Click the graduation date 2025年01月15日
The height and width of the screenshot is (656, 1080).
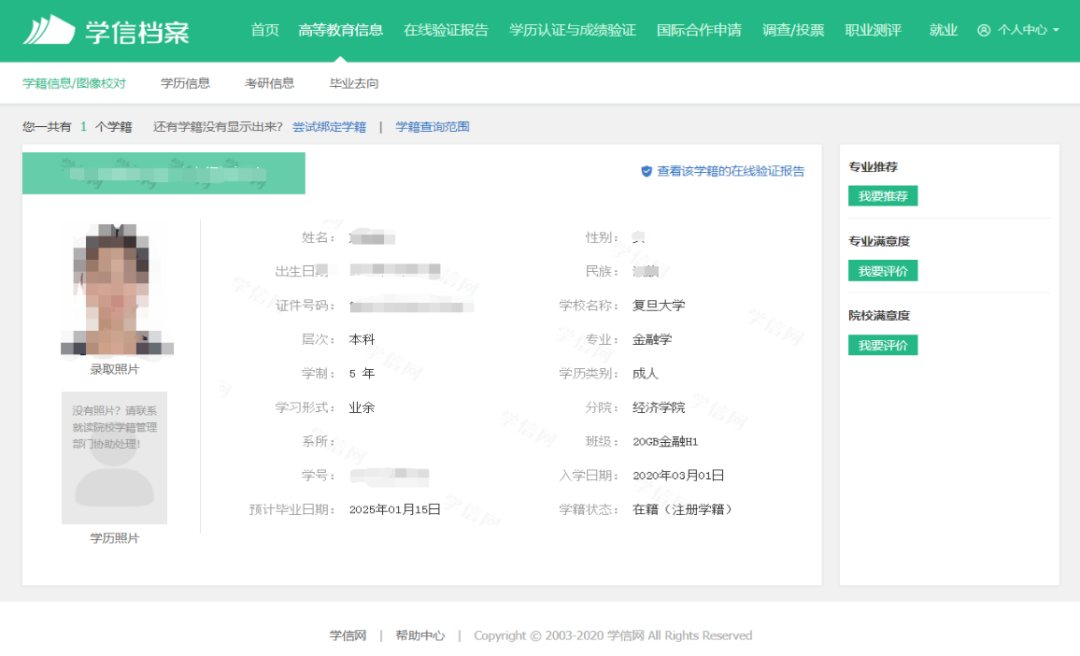click(395, 509)
